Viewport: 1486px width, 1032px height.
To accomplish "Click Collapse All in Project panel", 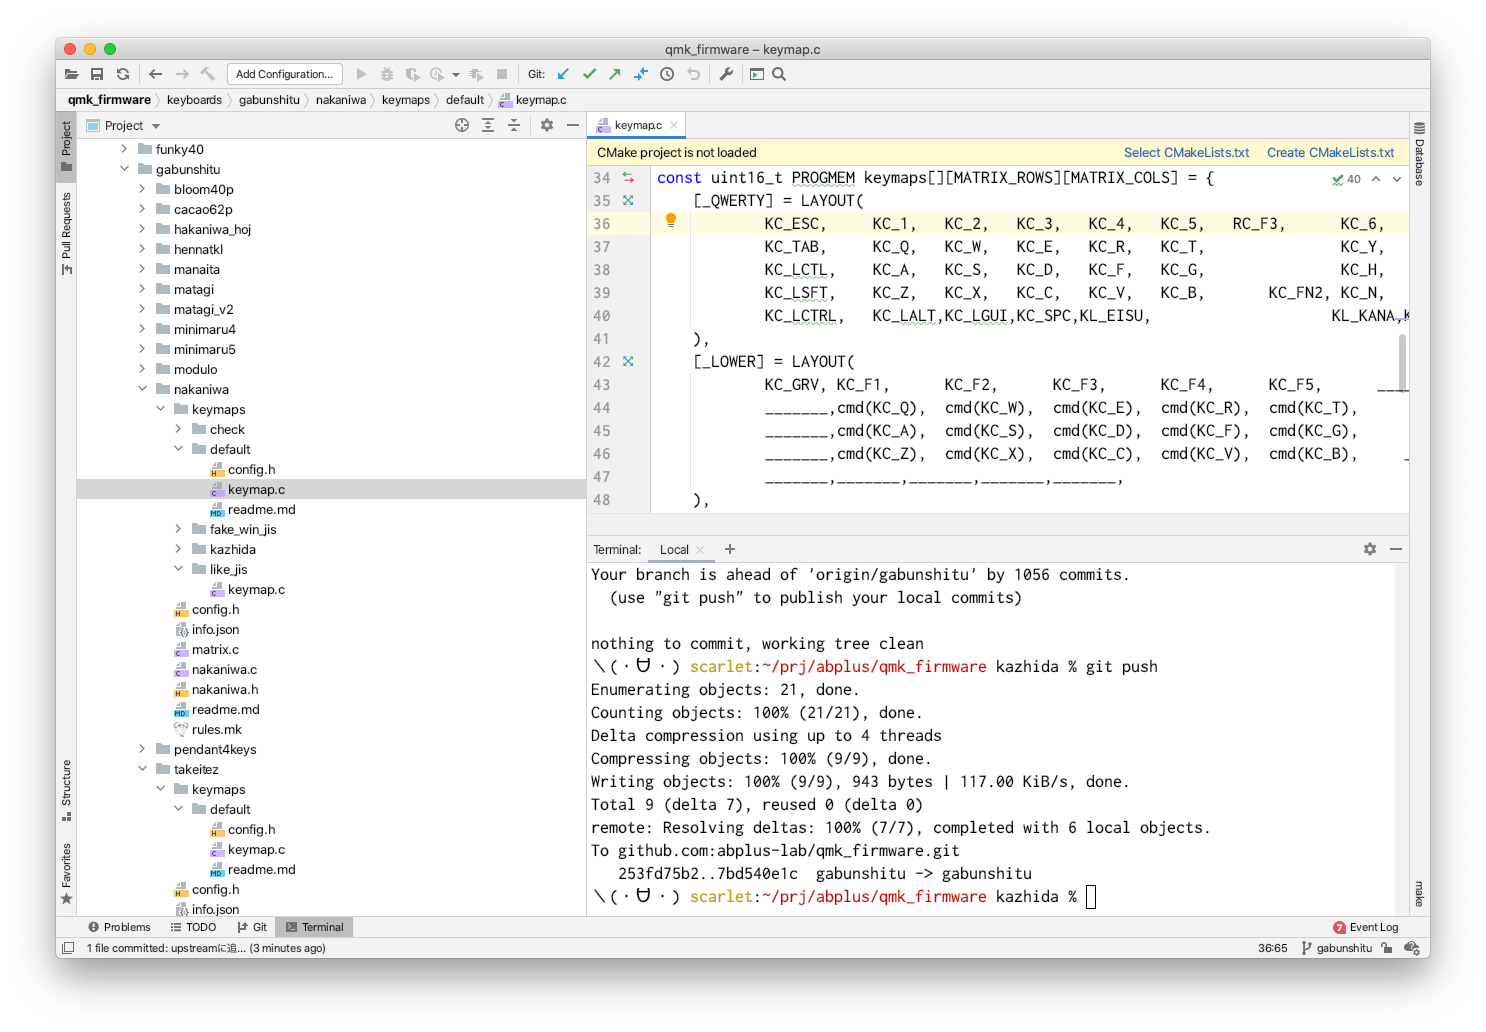I will coord(514,125).
